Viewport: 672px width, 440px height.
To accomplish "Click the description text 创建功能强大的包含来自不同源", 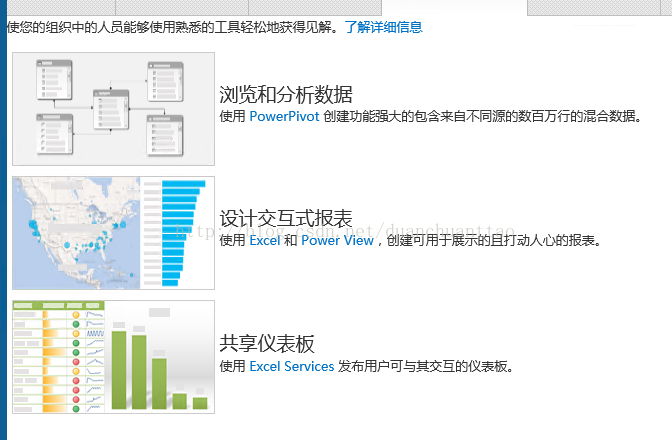I will (482, 117).
